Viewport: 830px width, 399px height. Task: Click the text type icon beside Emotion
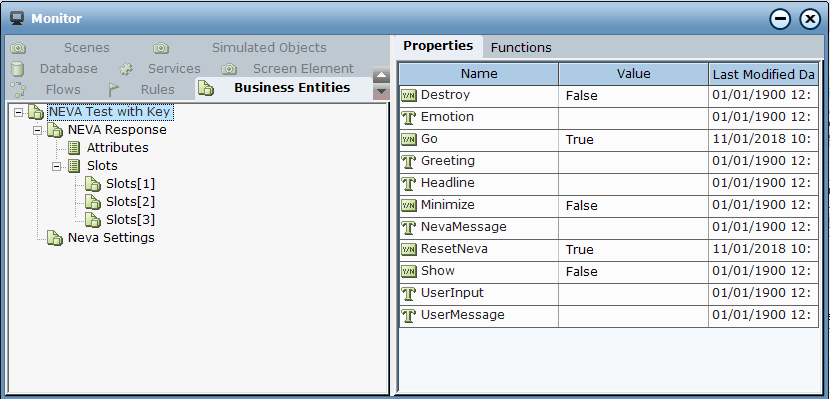pyautogui.click(x=409, y=117)
